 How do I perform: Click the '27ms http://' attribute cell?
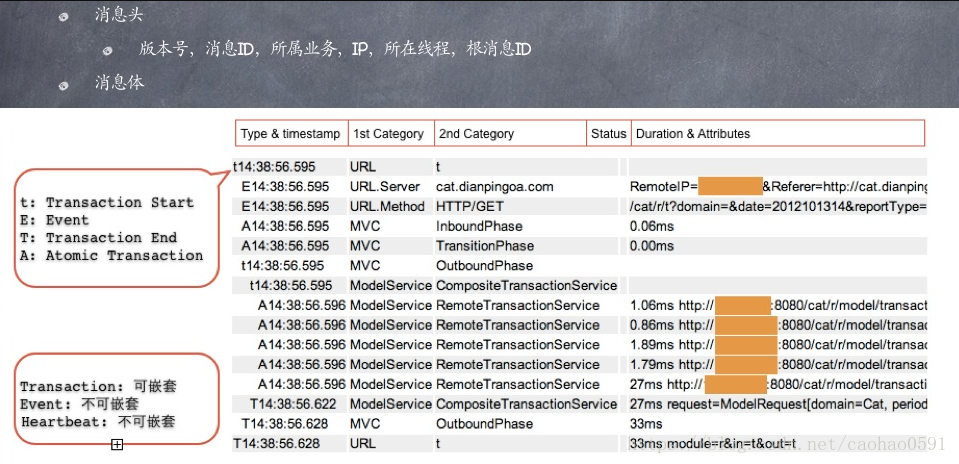tap(779, 384)
